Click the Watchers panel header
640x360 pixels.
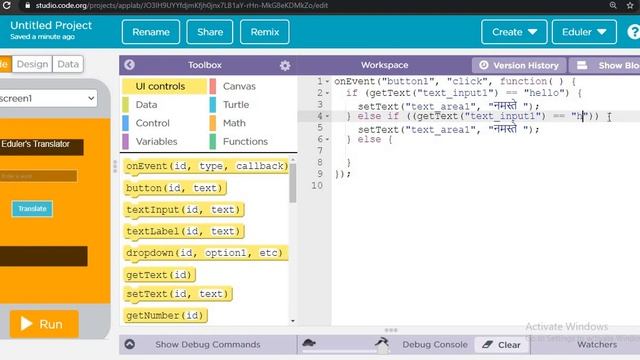[x=596, y=345]
